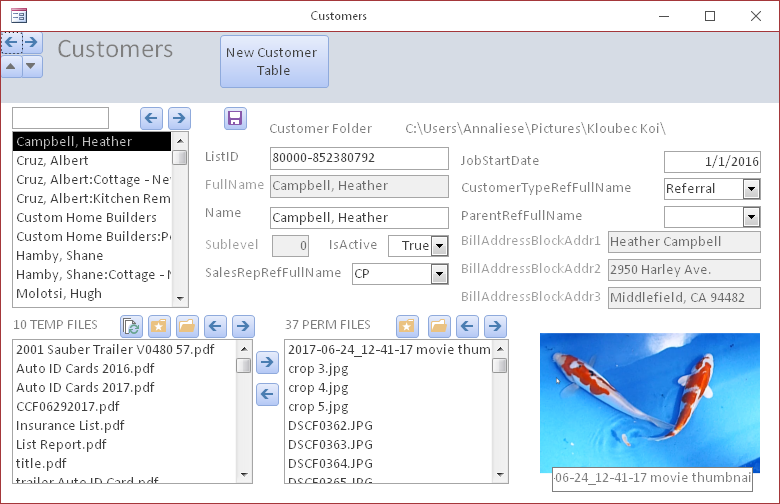
Task: Click the left arrow in Temp Files toolbar
Action: click(x=215, y=326)
